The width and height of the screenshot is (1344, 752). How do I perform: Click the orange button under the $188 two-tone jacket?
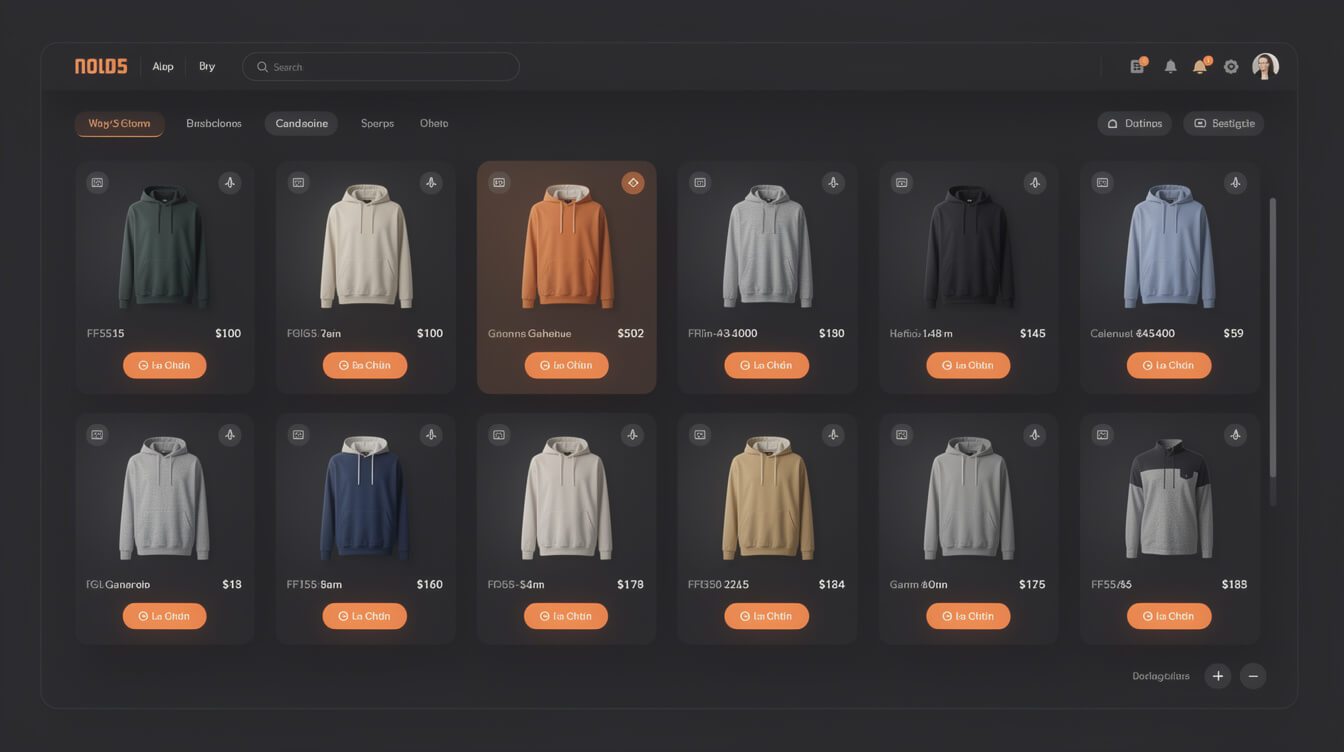[1169, 616]
